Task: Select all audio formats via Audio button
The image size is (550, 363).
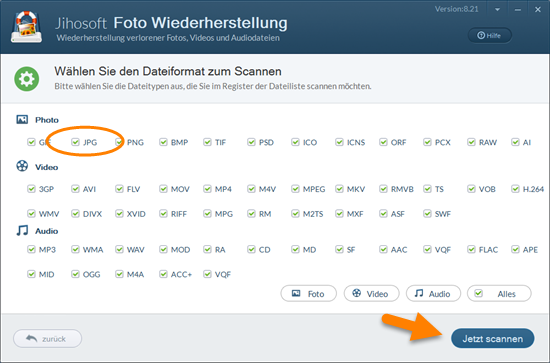Action: click(x=433, y=293)
